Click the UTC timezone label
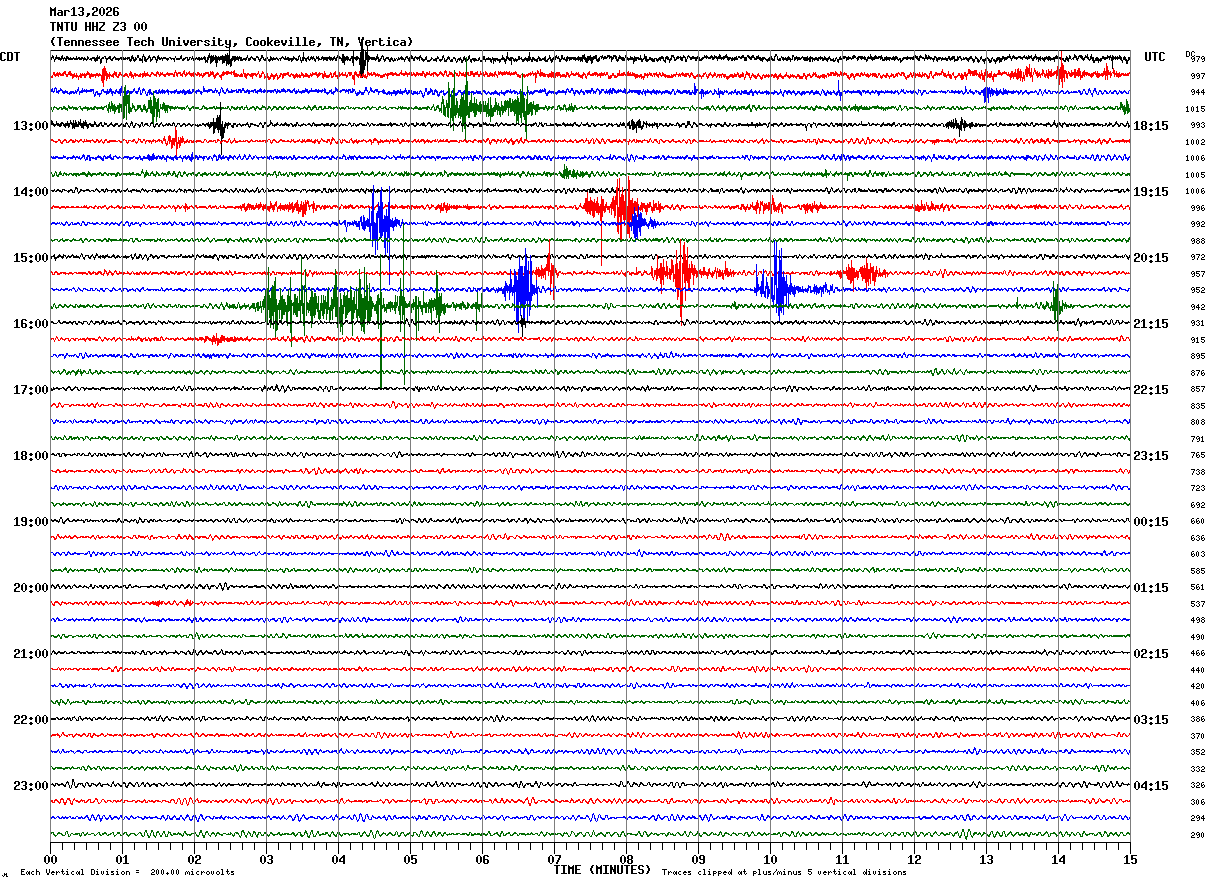The height and width of the screenshot is (886, 1210). point(1155,57)
